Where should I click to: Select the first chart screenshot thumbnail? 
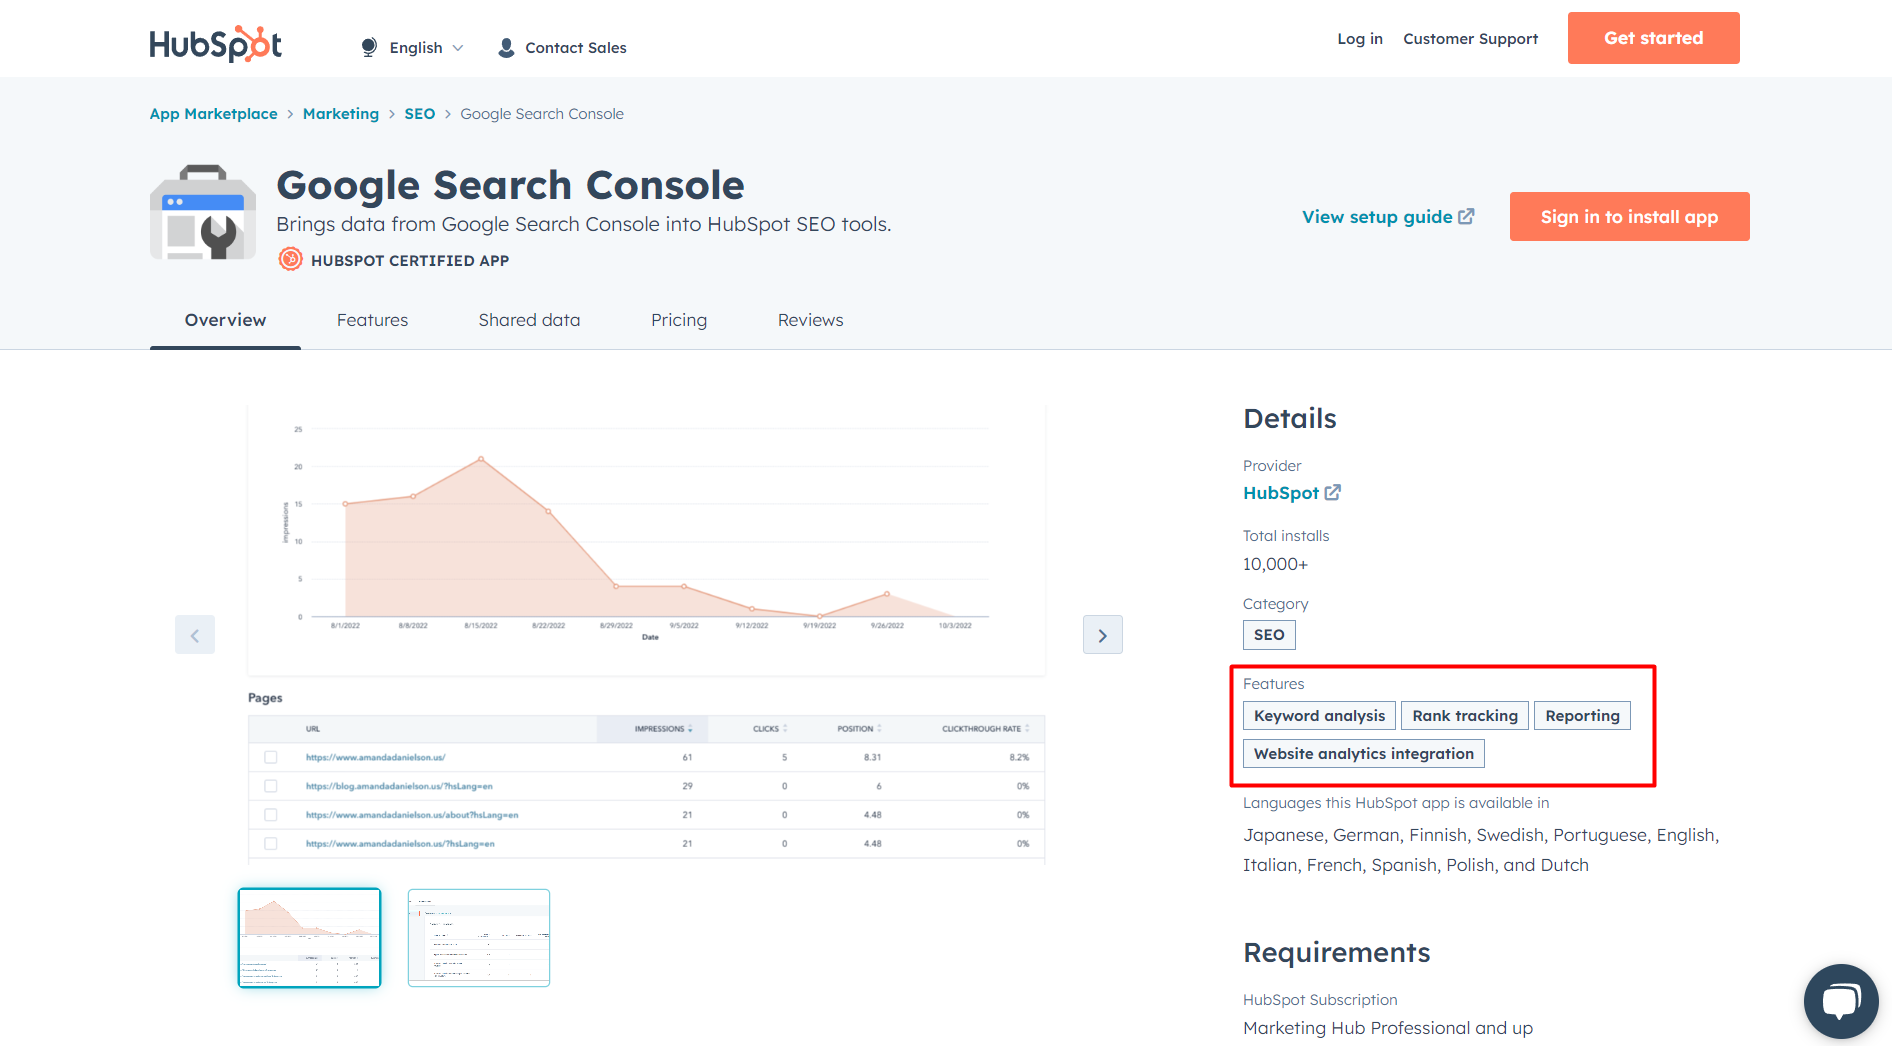click(x=310, y=938)
